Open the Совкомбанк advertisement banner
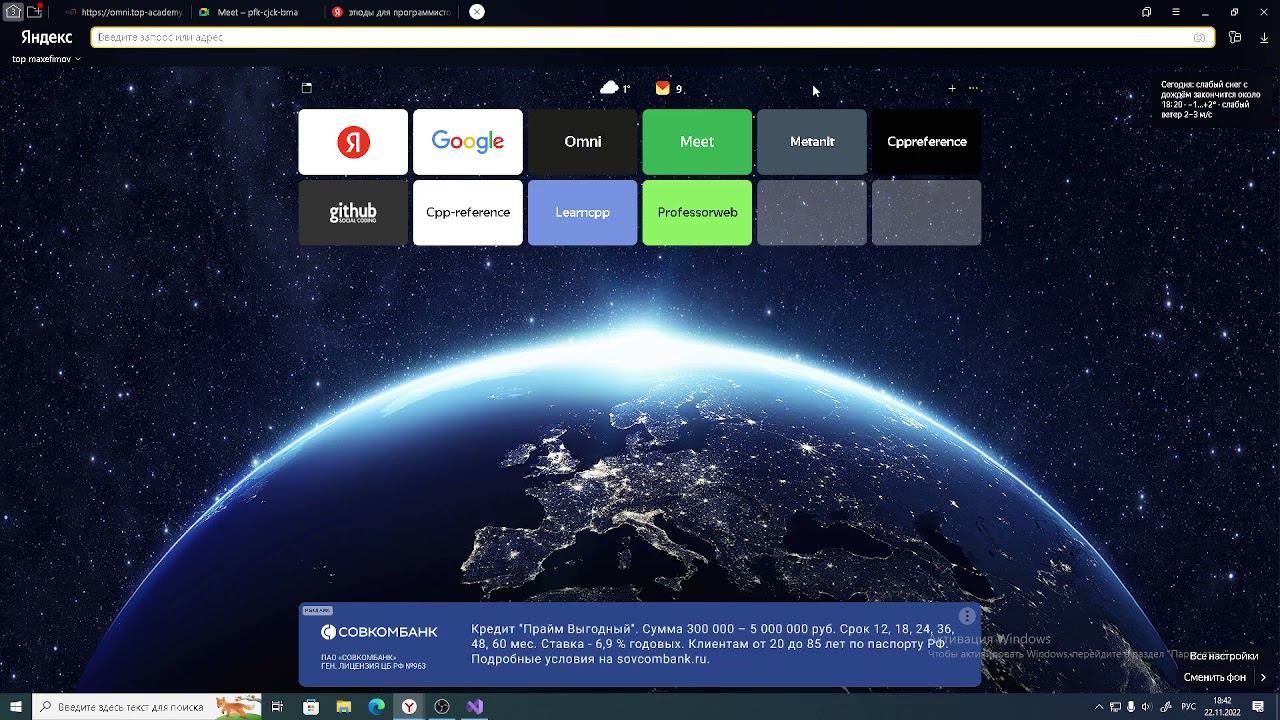The width and height of the screenshot is (1280, 720). coord(640,644)
